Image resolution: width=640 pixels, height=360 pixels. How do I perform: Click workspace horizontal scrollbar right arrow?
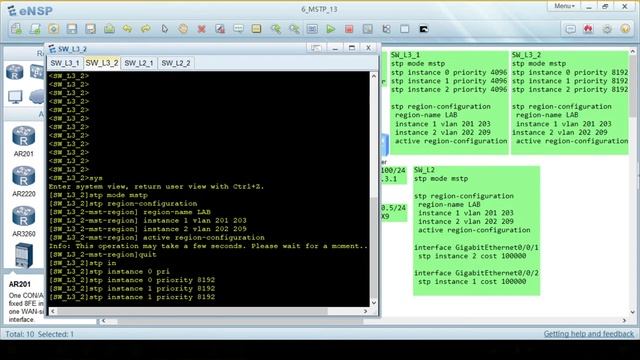point(624,320)
